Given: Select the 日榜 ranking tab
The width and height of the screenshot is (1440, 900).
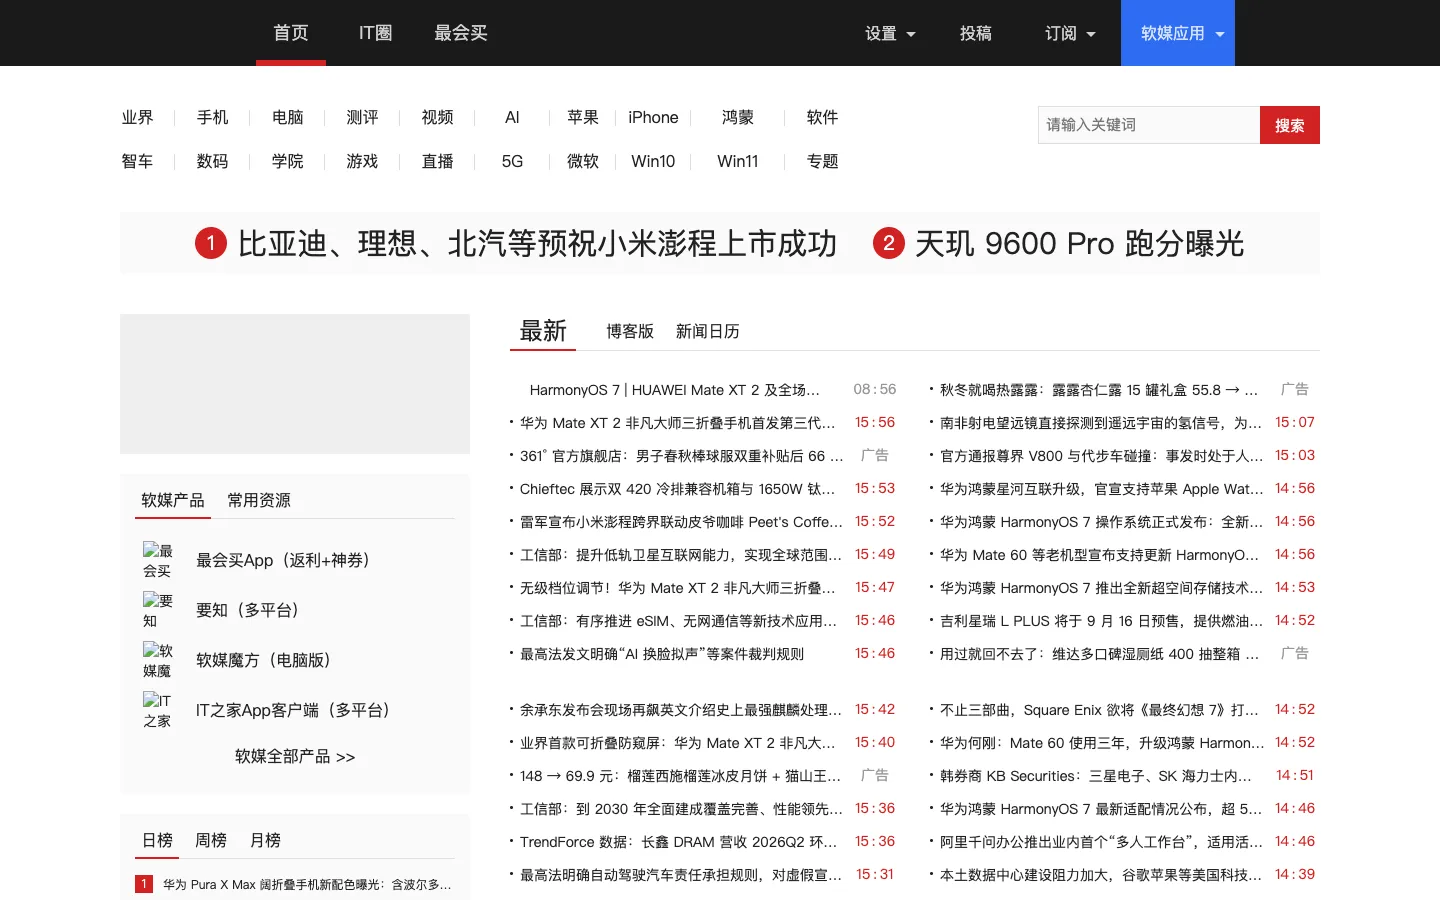Looking at the screenshot, I should pyautogui.click(x=157, y=840).
